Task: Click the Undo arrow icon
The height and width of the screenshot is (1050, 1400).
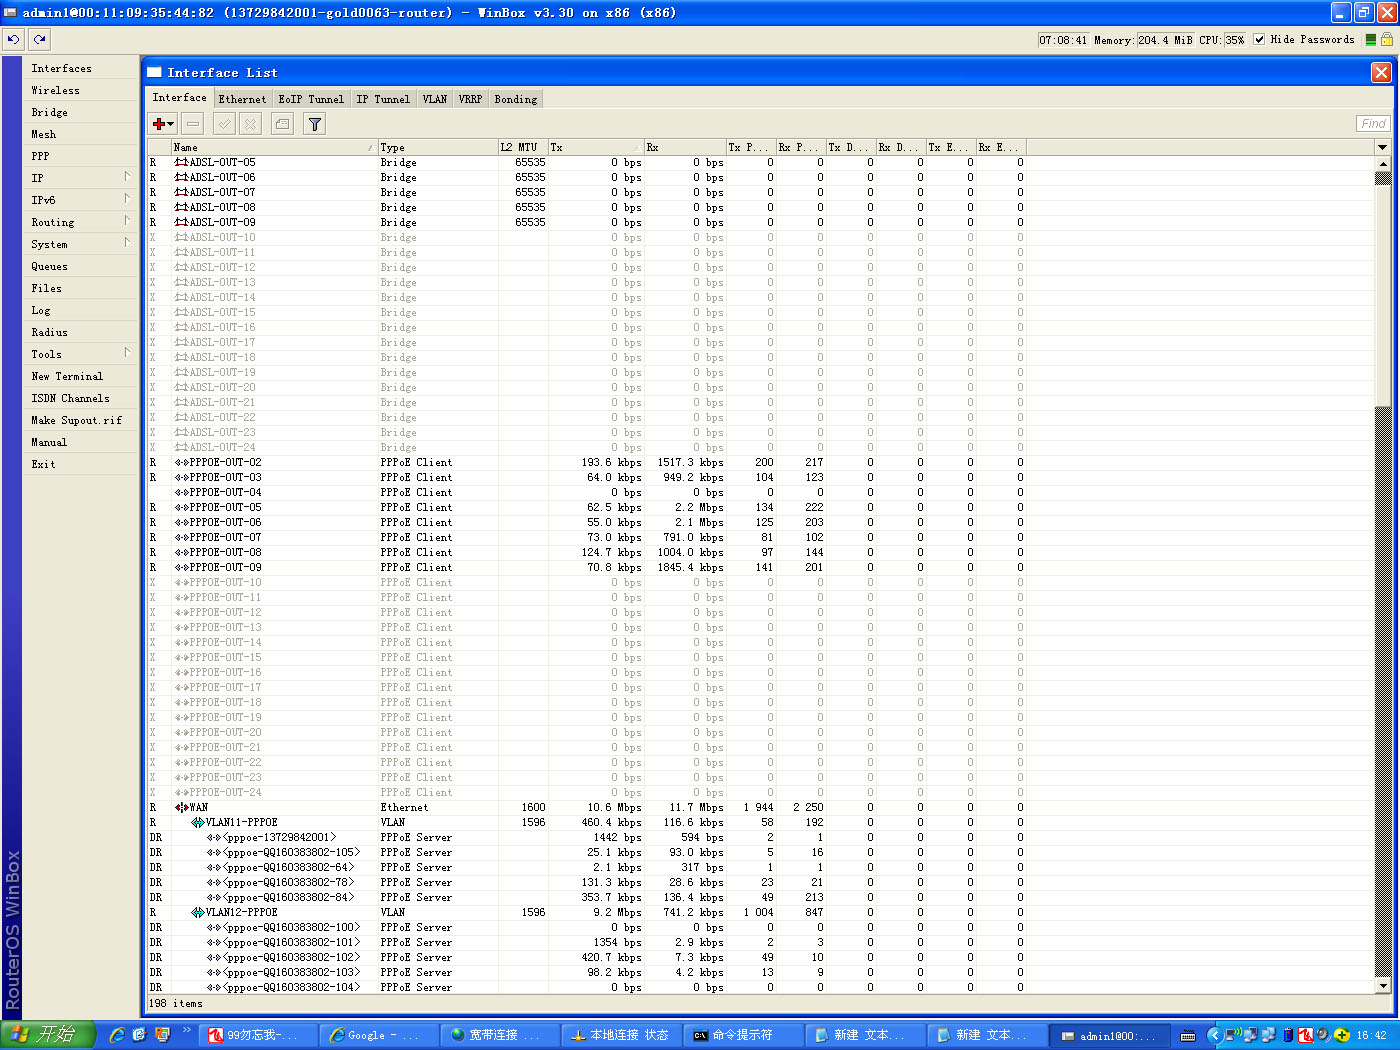Action: (x=13, y=39)
